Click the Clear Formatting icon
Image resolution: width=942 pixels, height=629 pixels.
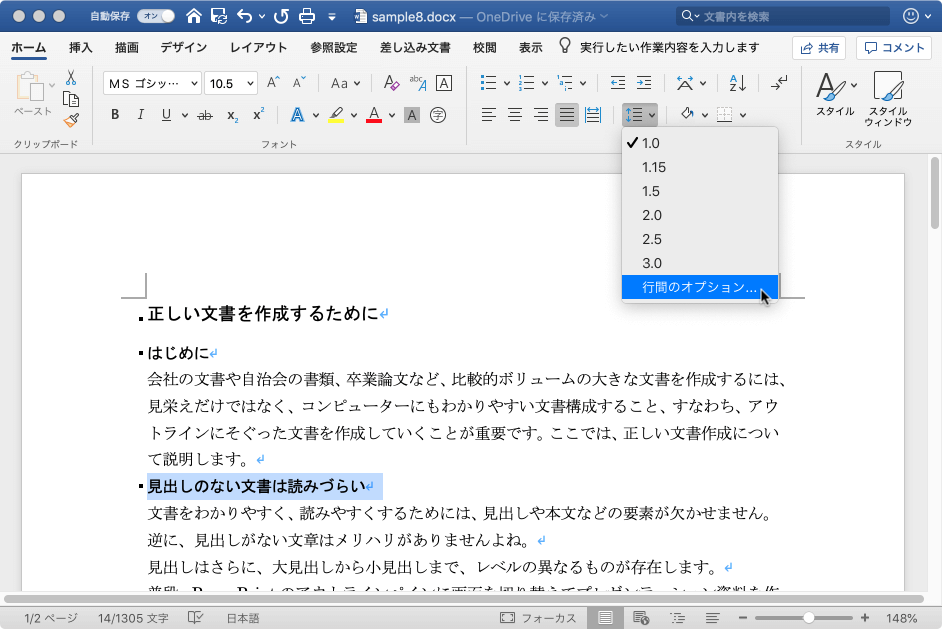pyautogui.click(x=391, y=83)
